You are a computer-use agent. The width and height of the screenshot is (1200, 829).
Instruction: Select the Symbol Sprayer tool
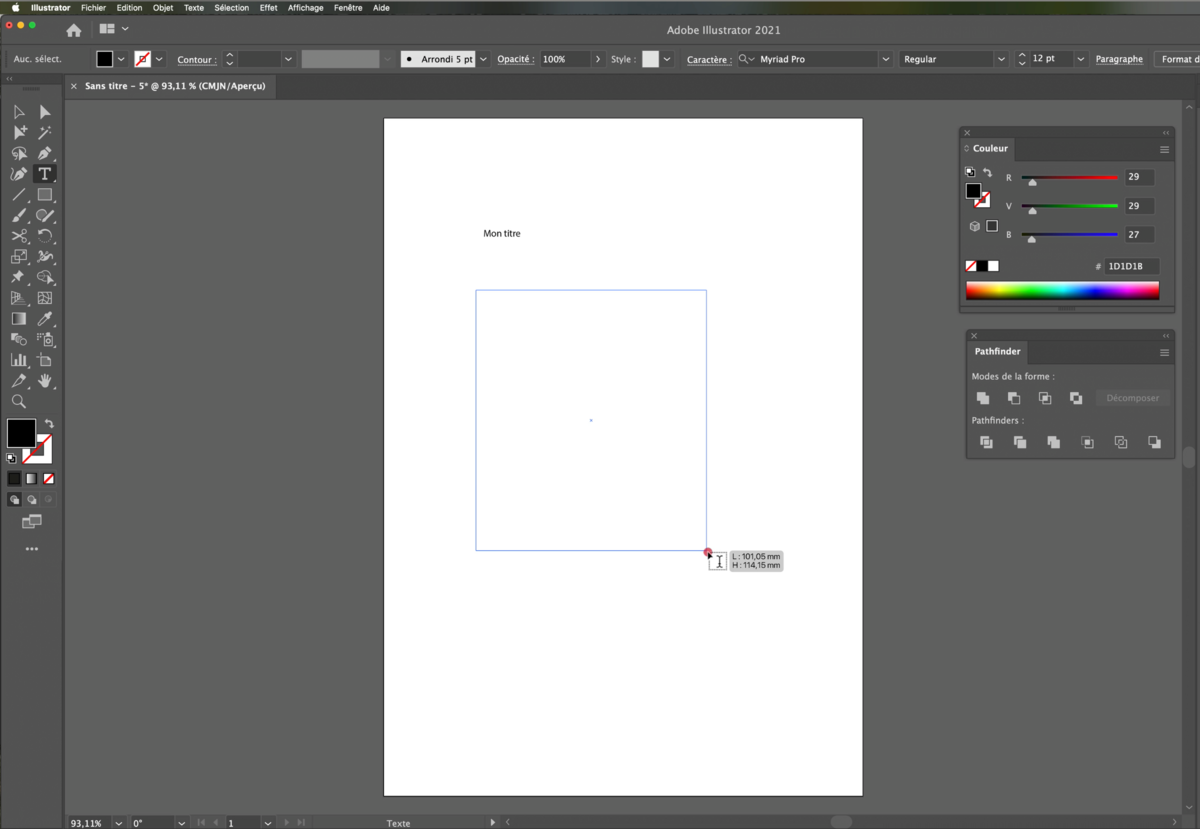45,339
